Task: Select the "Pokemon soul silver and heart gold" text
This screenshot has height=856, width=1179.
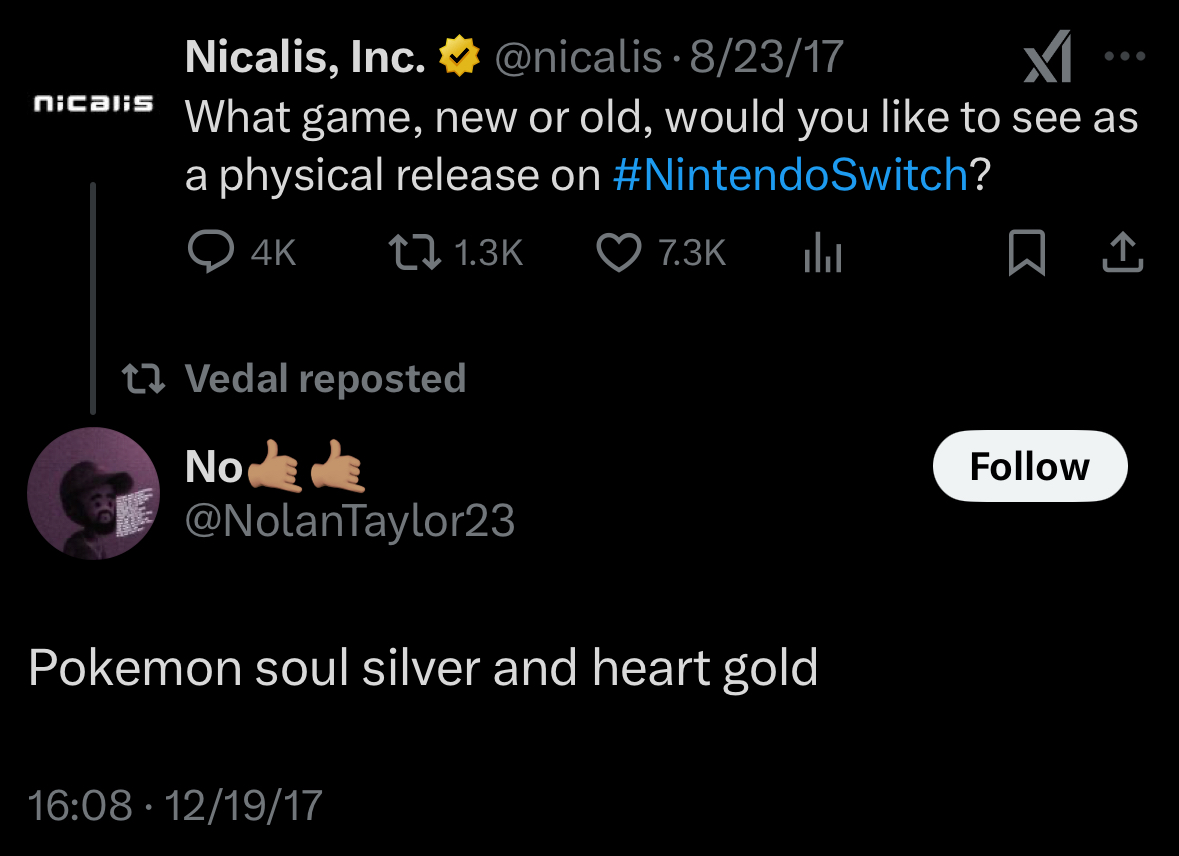Action: coord(423,668)
